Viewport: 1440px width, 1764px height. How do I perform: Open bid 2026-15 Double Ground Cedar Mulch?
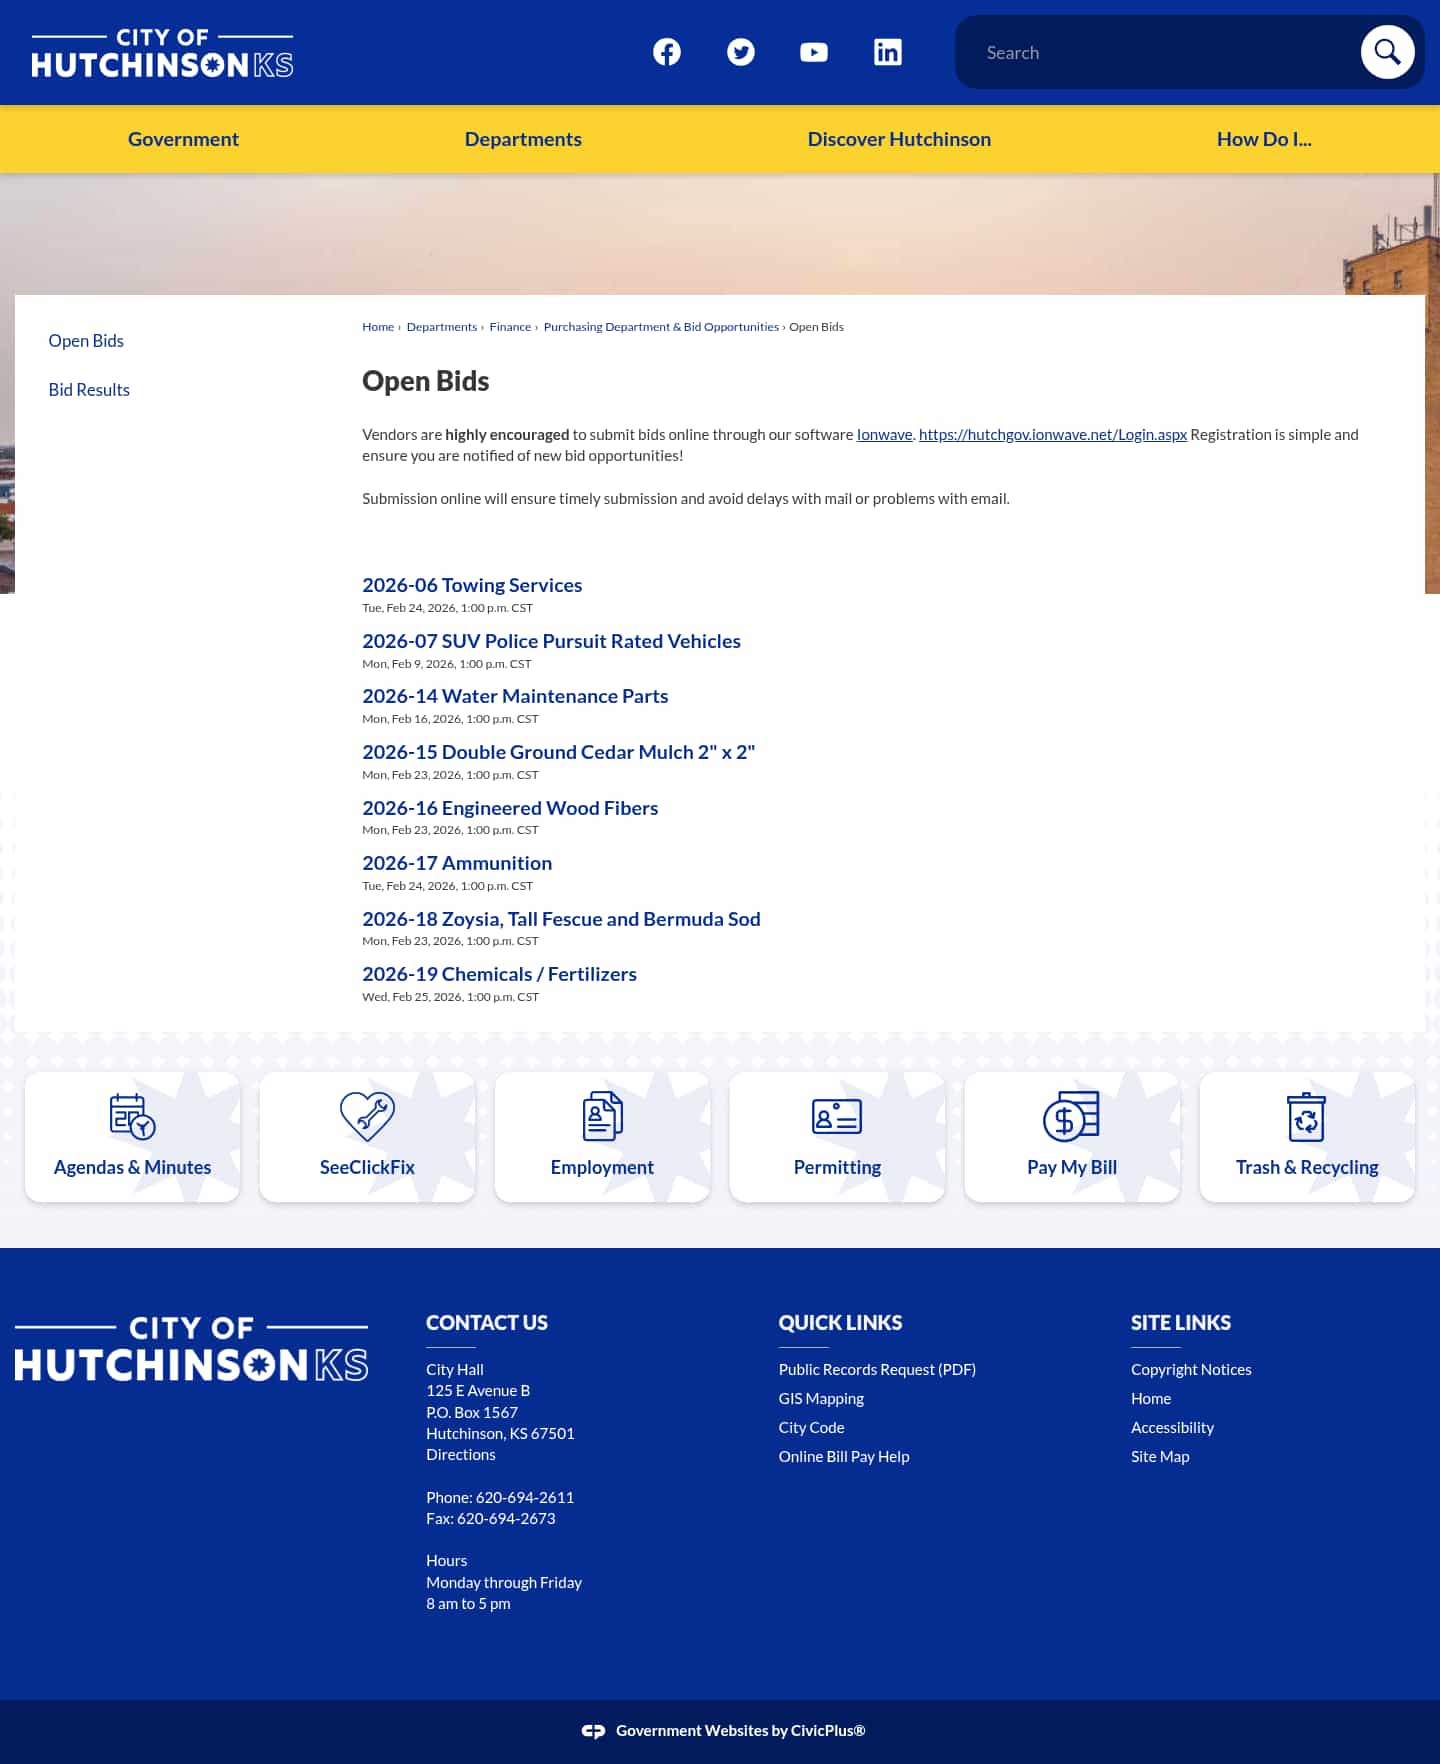[558, 752]
